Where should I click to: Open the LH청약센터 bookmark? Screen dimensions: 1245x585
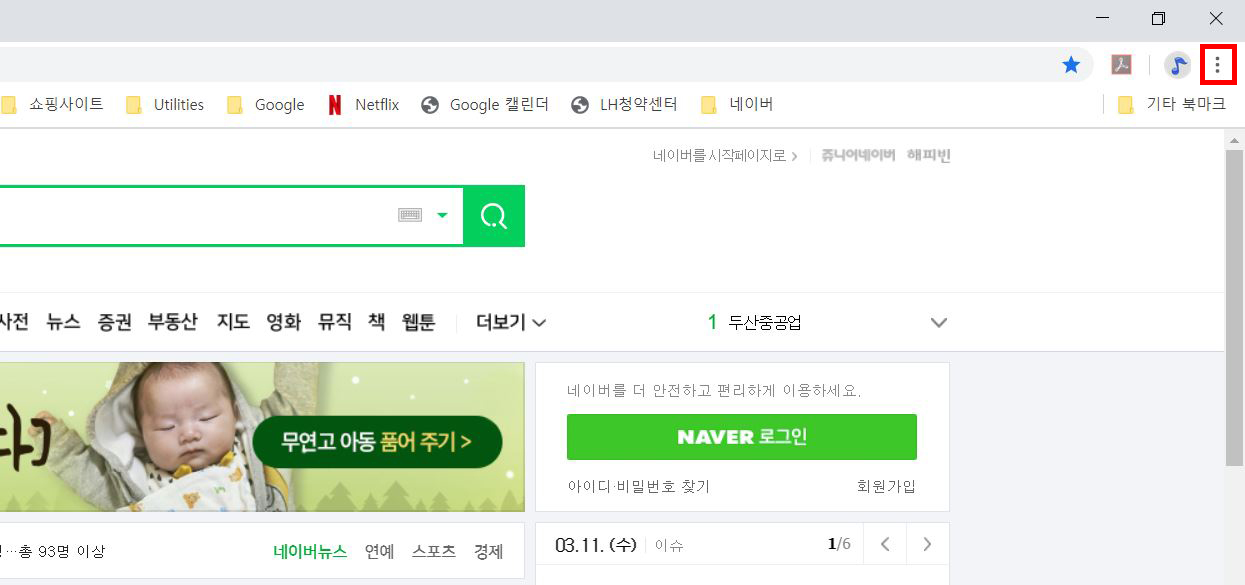[x=624, y=104]
